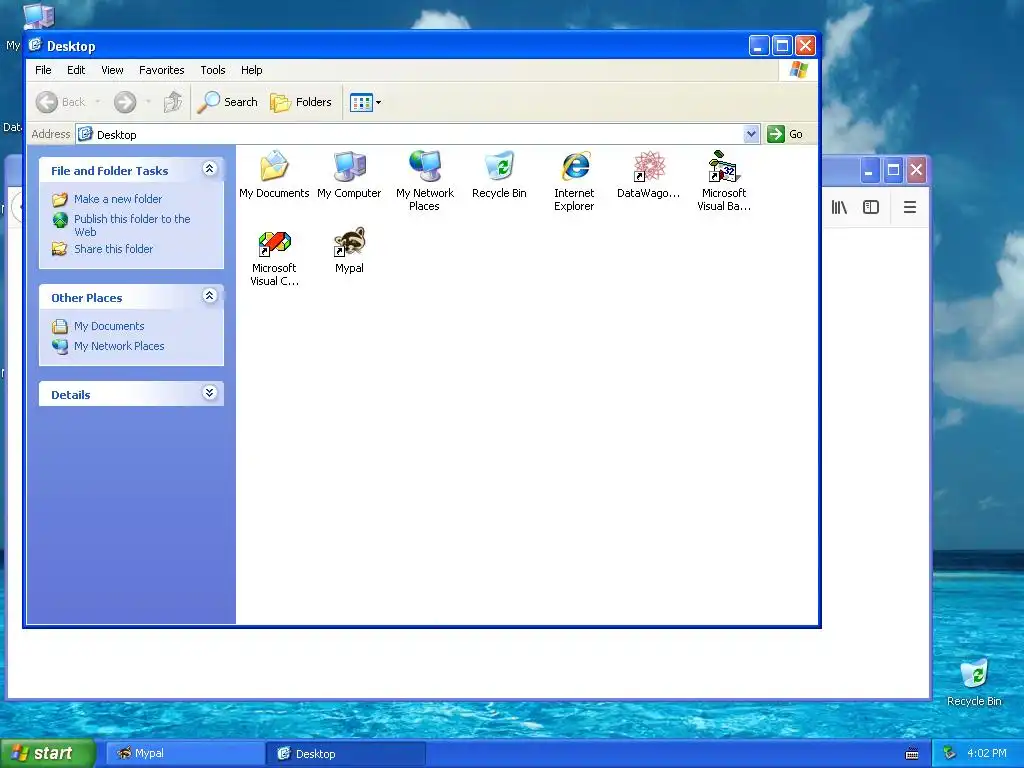Image resolution: width=1024 pixels, height=768 pixels.
Task: Toggle the sidebar icon in the Mypal window
Action: (871, 207)
